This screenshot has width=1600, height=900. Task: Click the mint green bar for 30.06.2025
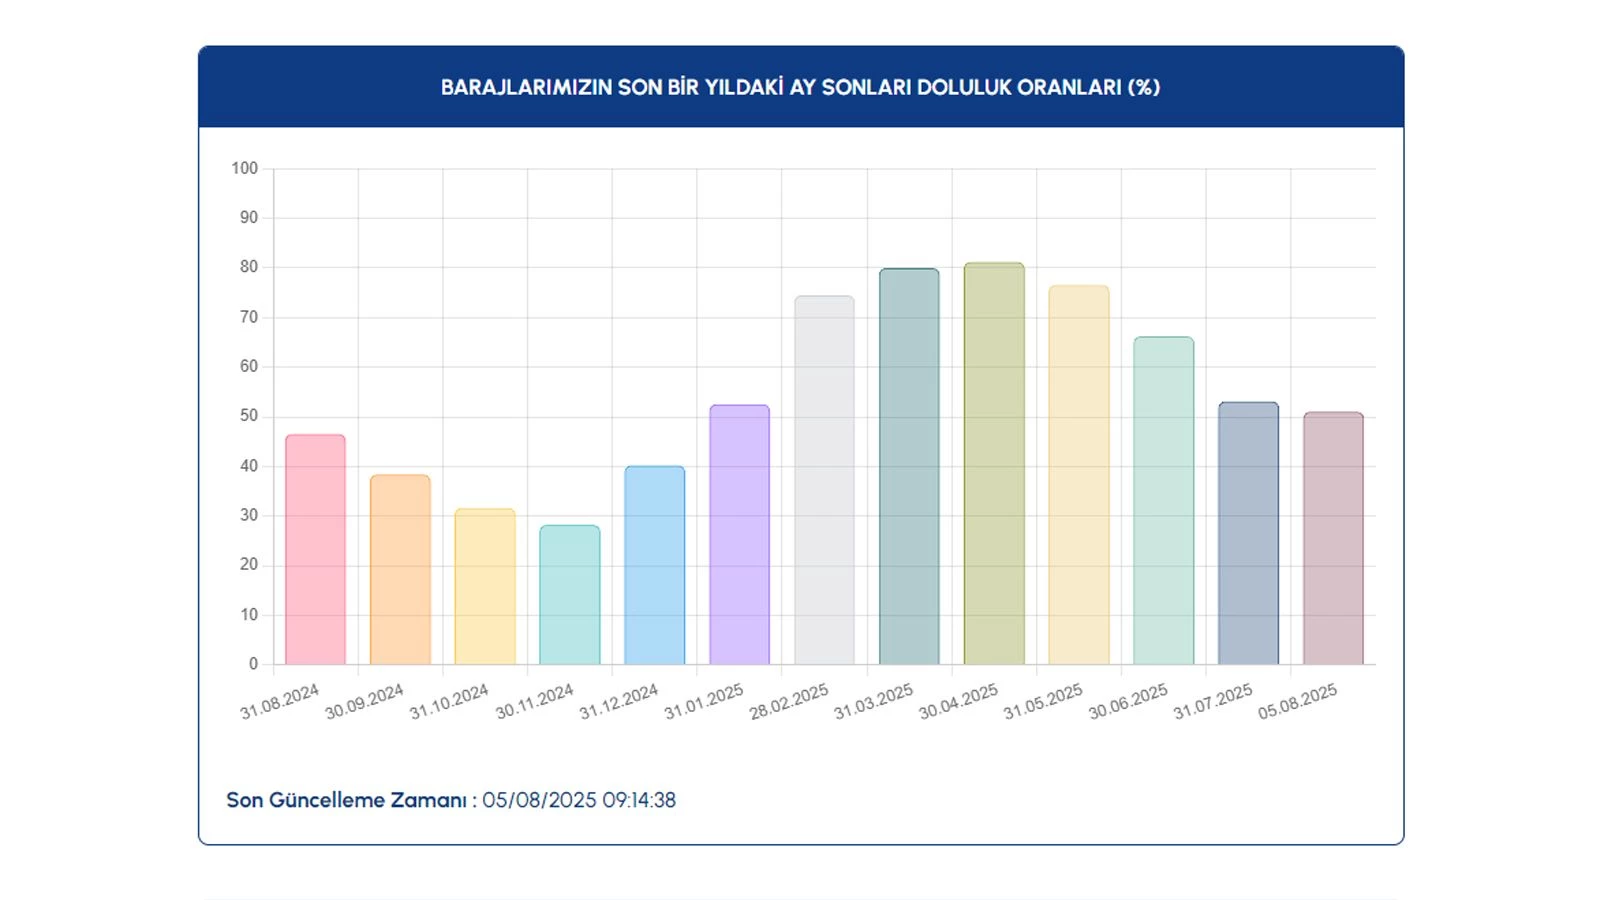click(1164, 500)
